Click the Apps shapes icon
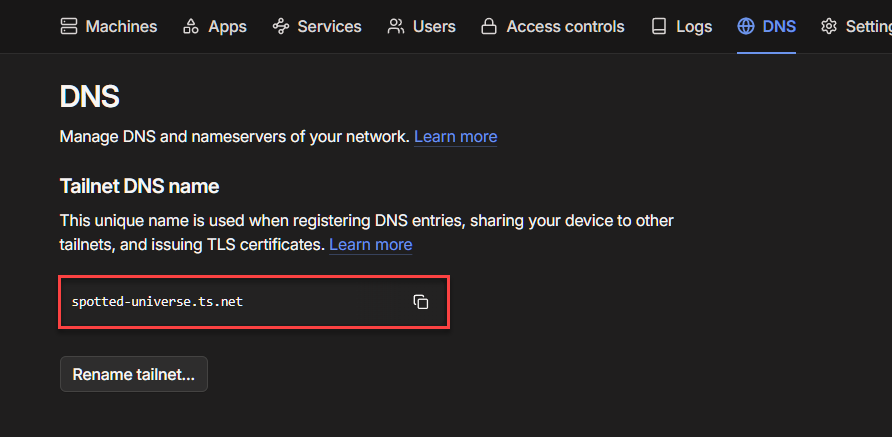The height and width of the screenshot is (437, 892). tap(191, 27)
